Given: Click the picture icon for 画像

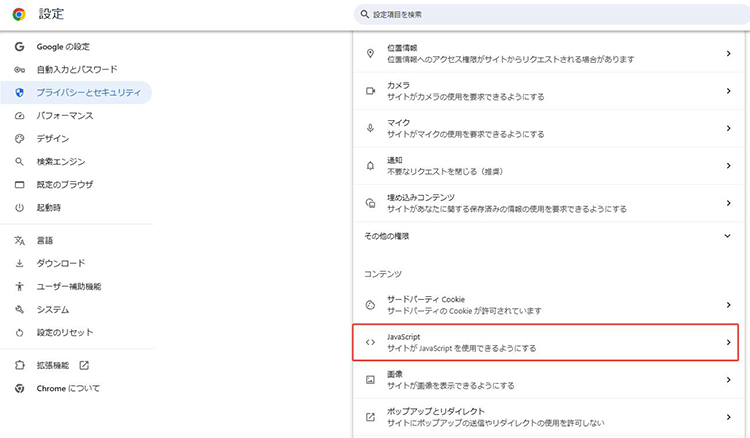Looking at the screenshot, I should tap(370, 380).
